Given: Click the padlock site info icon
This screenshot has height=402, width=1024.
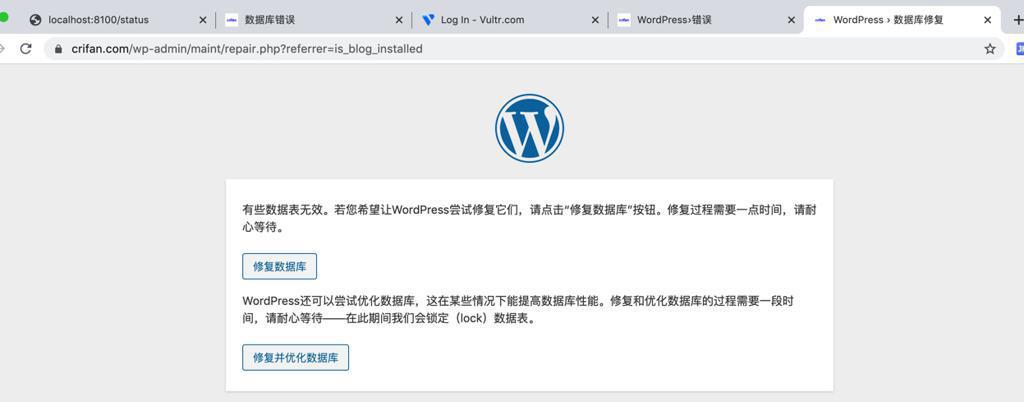Looking at the screenshot, I should click(x=58, y=48).
